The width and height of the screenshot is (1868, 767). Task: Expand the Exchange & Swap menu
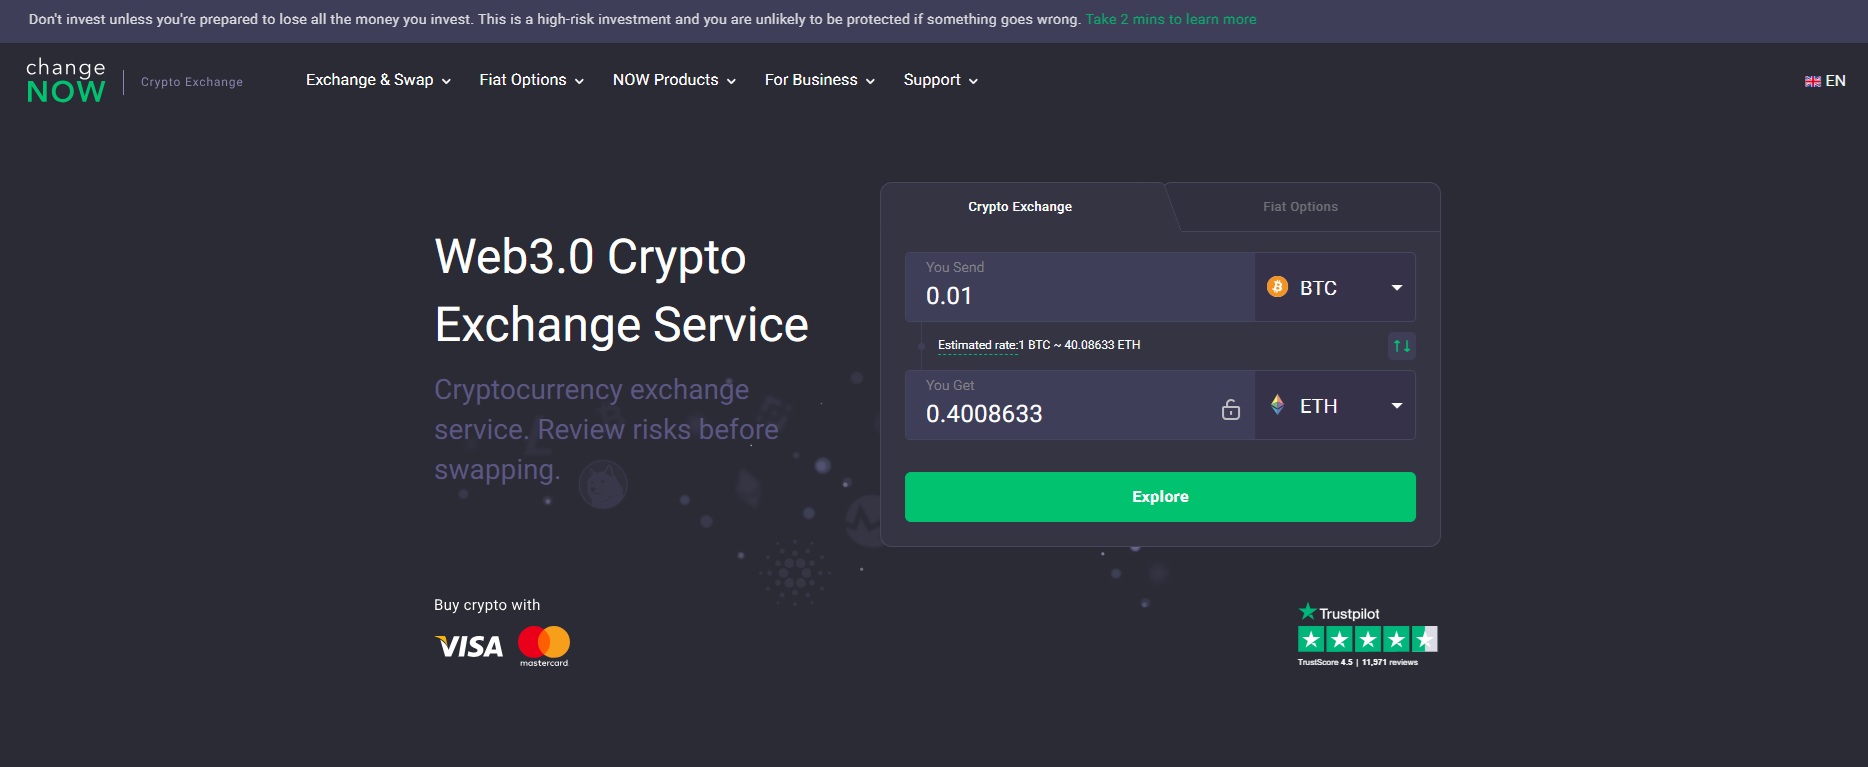pos(378,80)
